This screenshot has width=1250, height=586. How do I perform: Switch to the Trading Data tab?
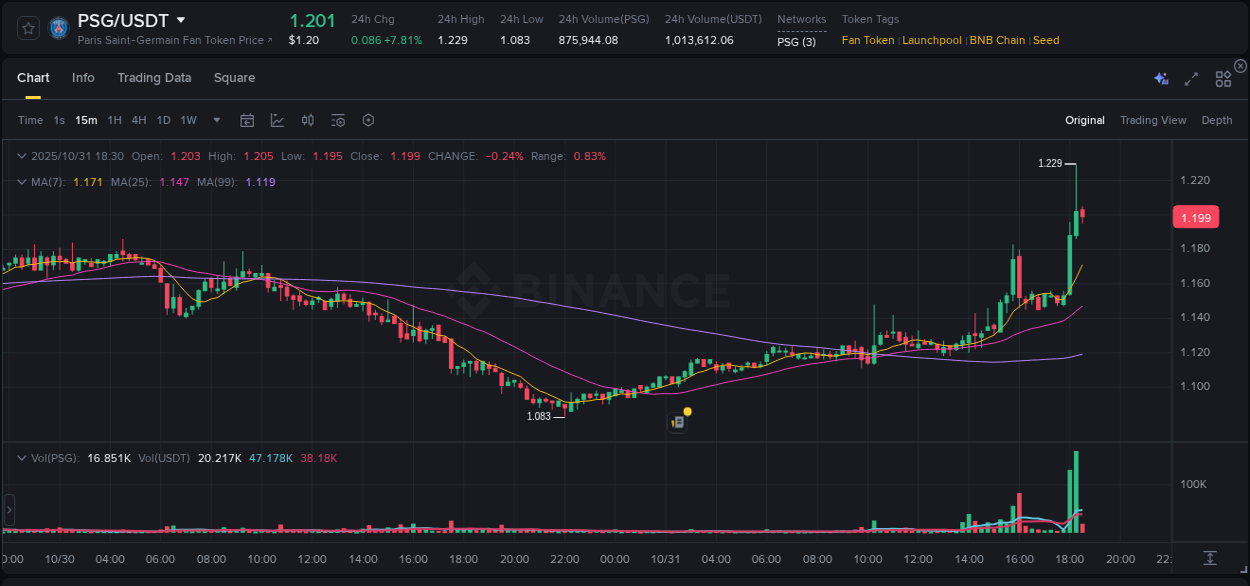point(154,78)
